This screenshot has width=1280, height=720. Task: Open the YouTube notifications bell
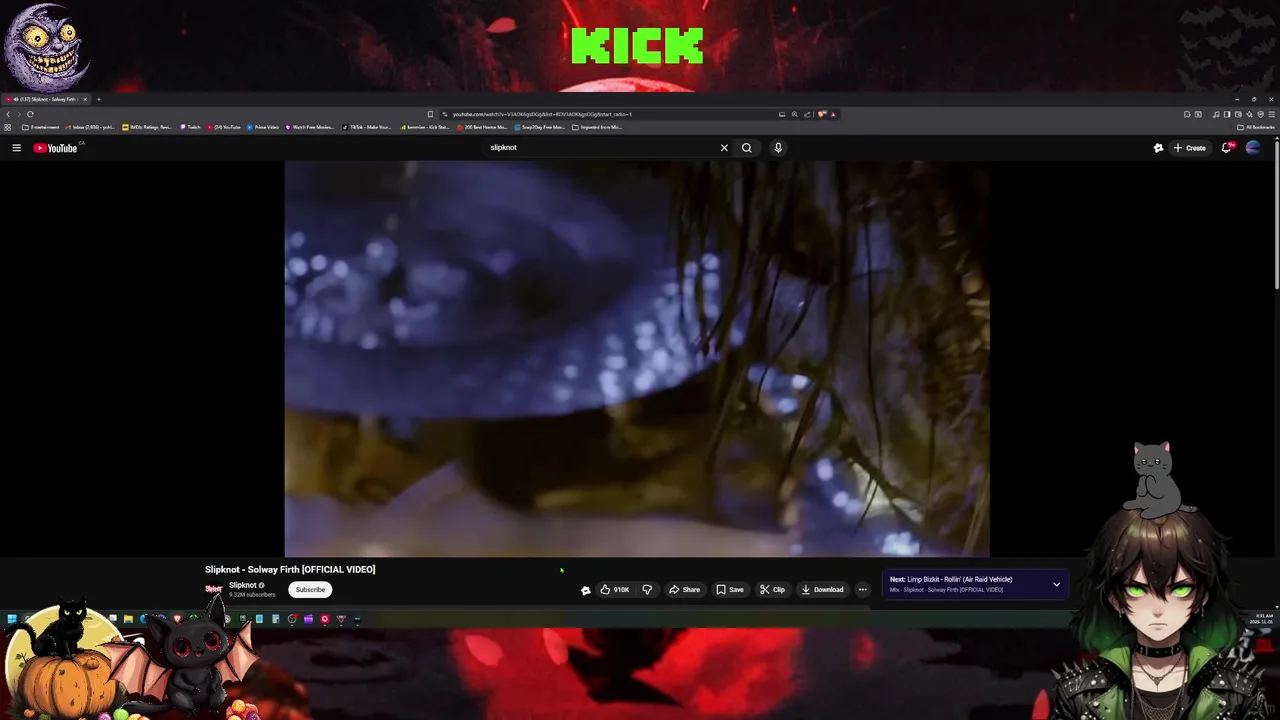click(x=1227, y=148)
